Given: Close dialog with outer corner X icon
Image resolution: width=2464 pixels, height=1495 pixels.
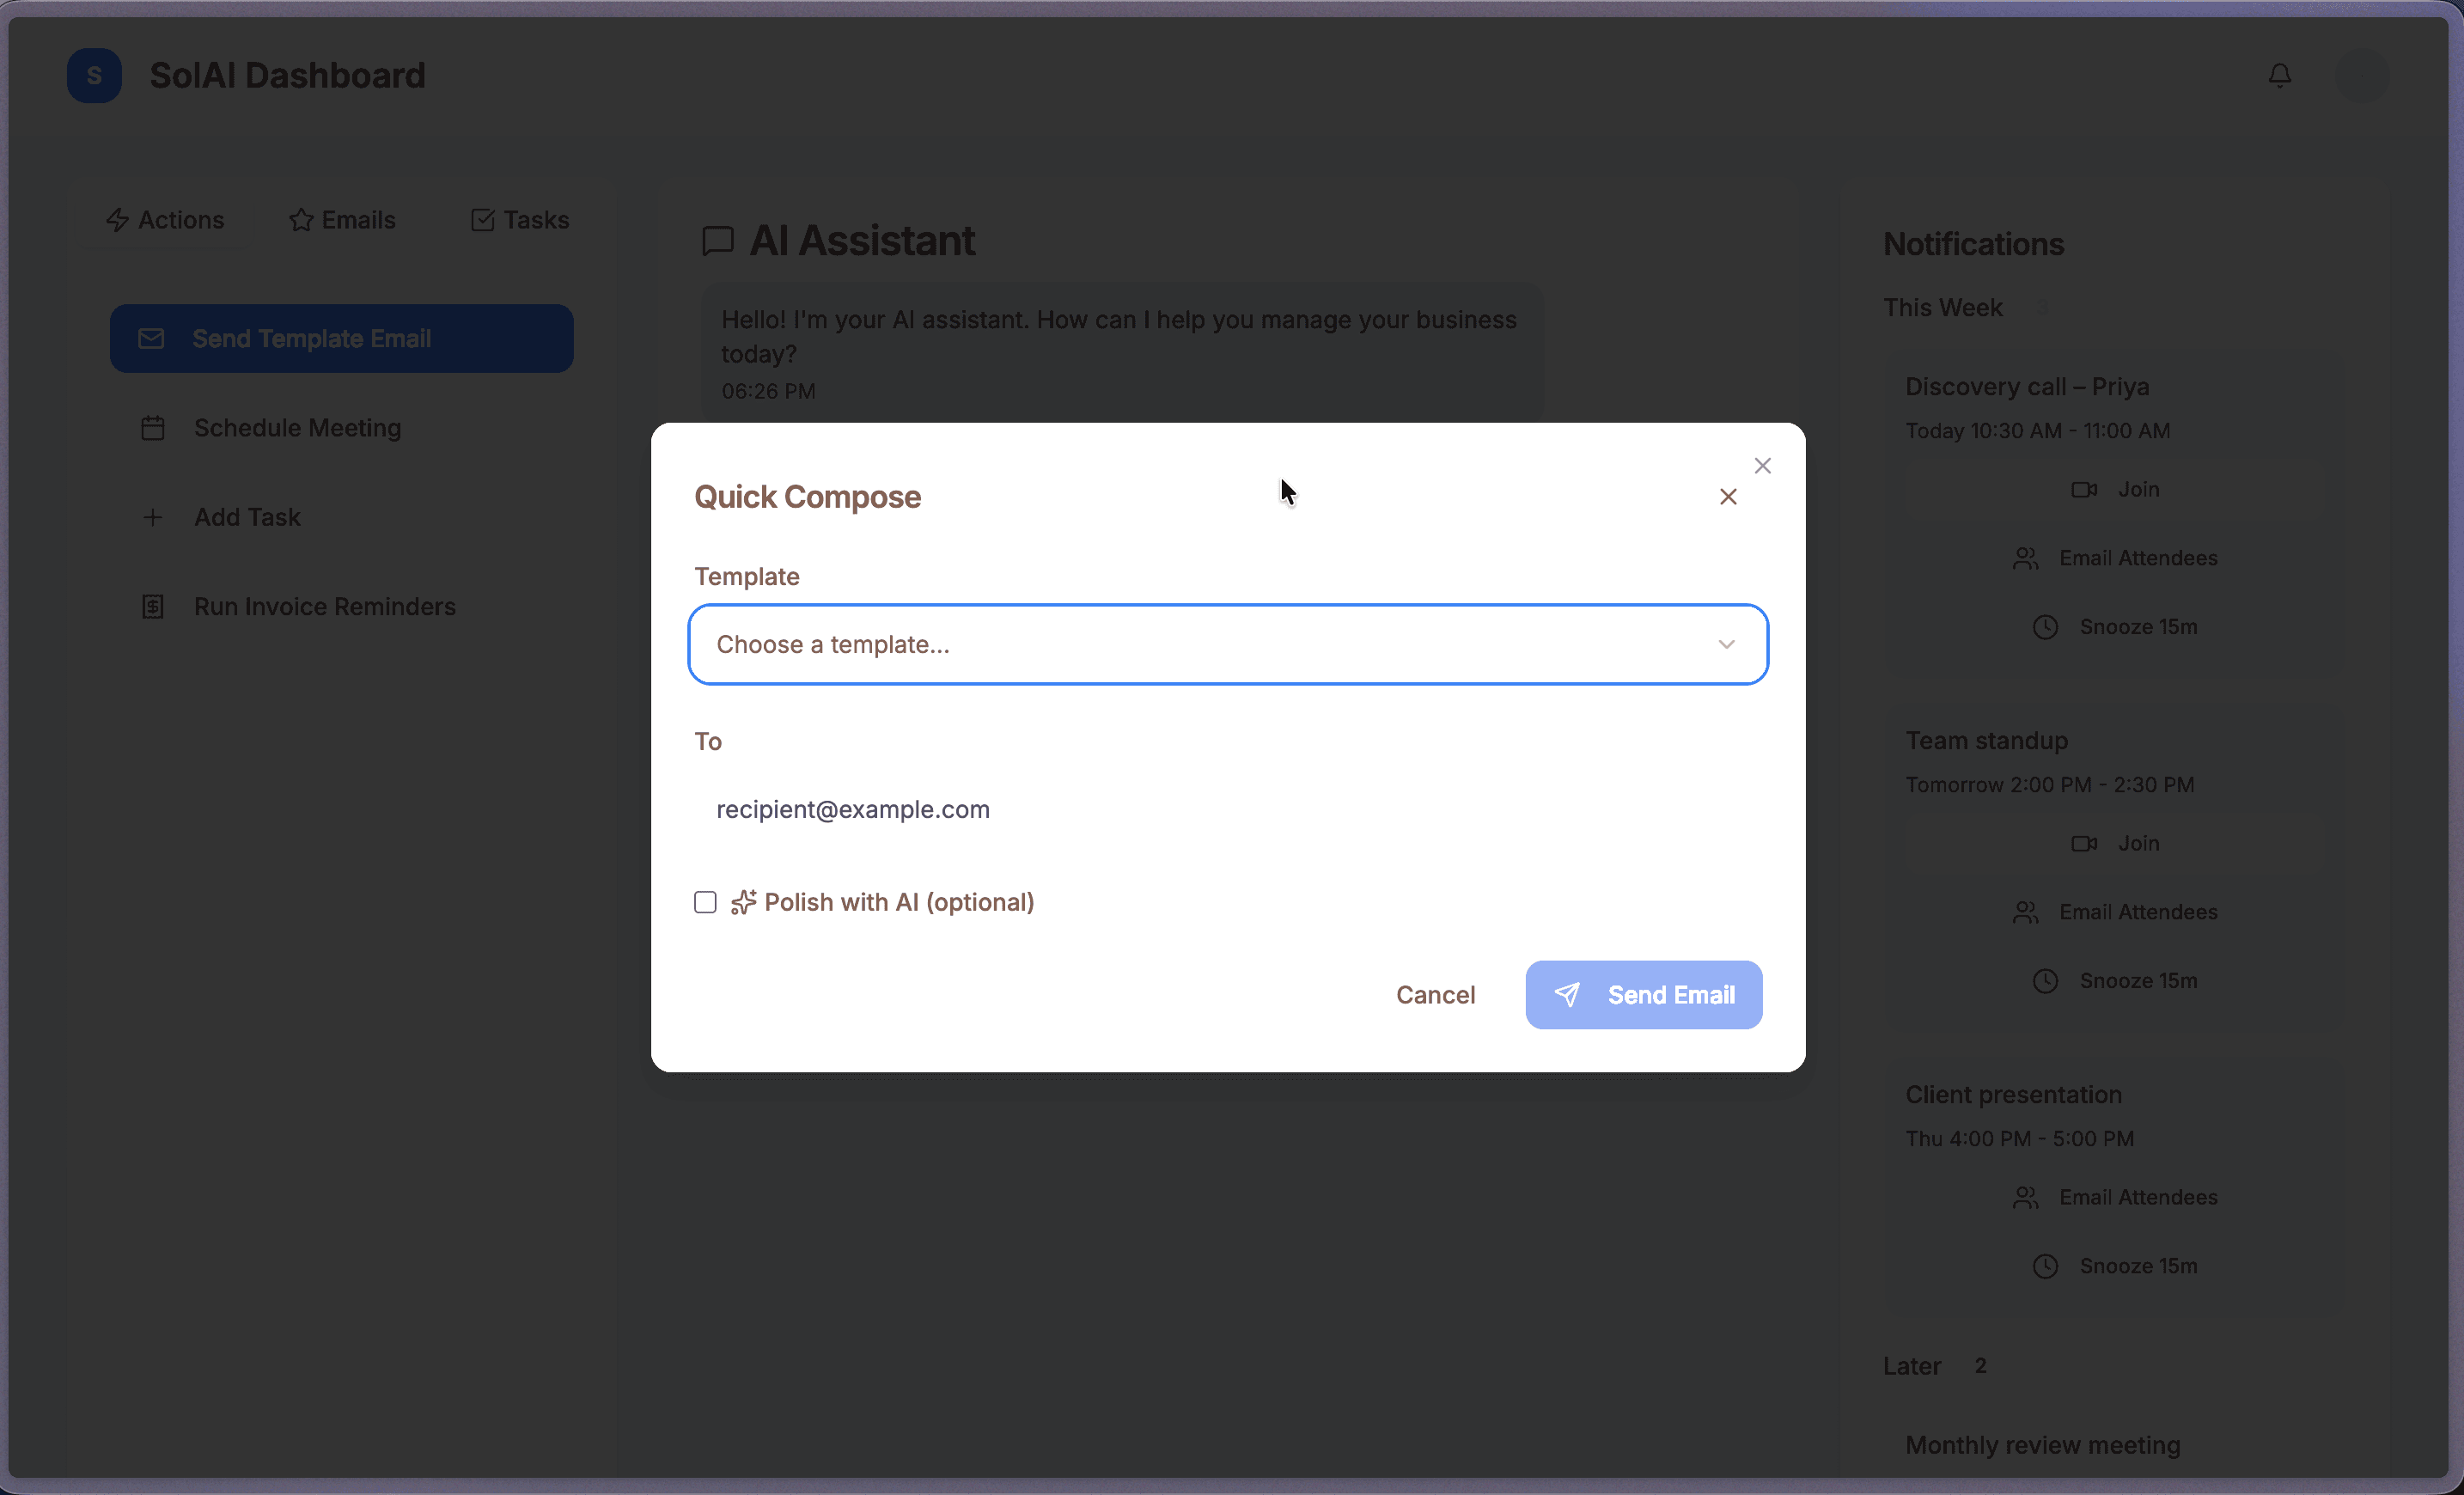Looking at the screenshot, I should 1763,466.
